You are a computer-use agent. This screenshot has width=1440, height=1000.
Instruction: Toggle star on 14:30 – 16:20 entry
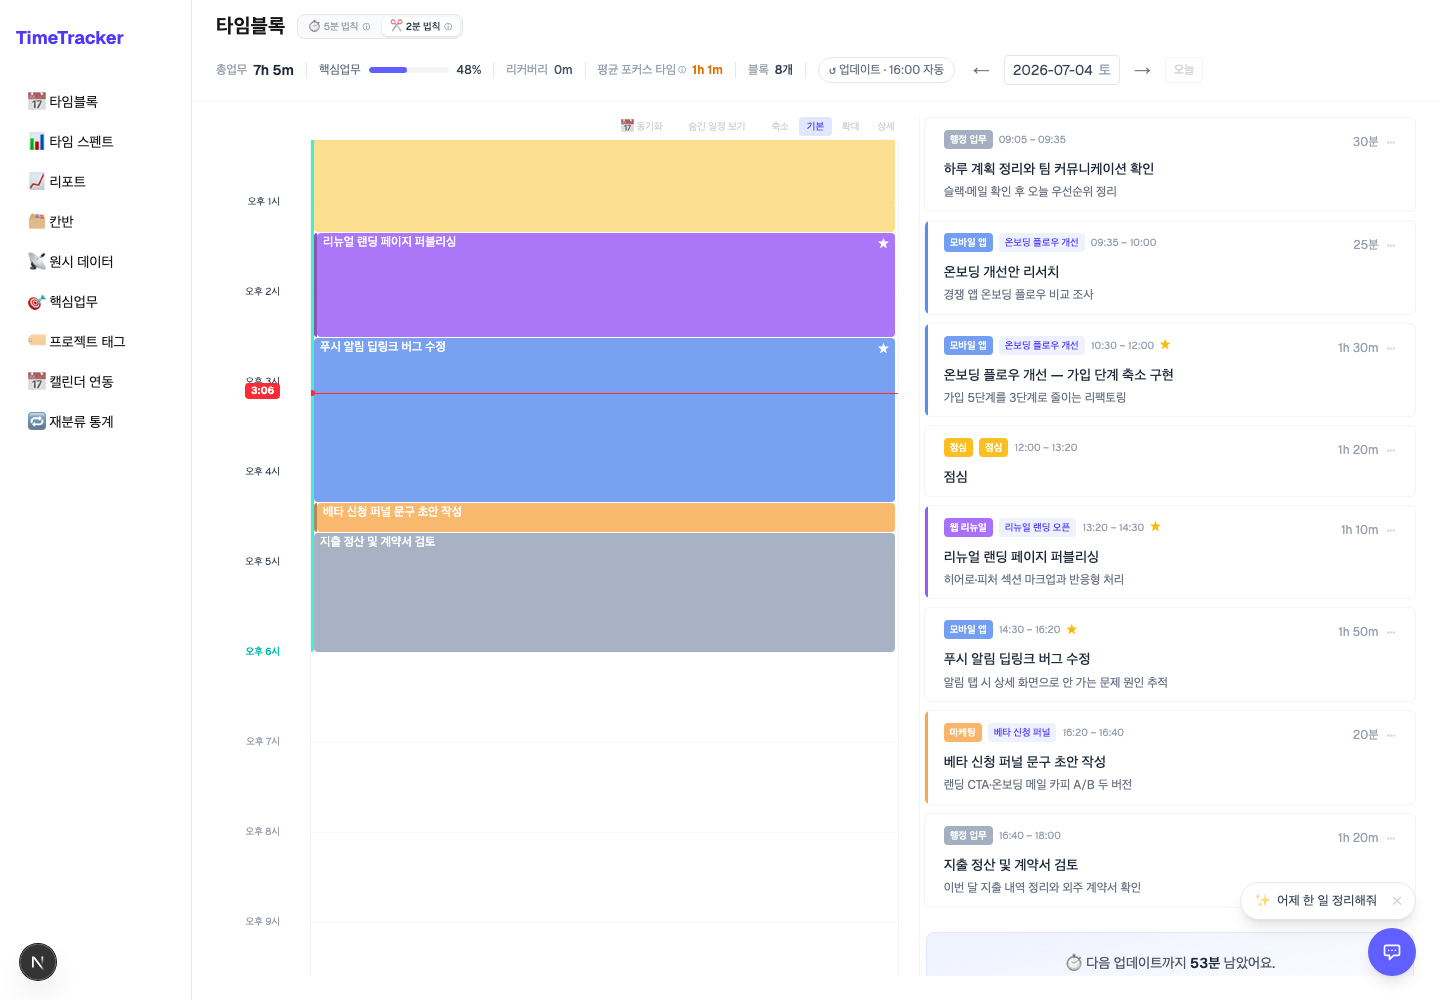(1072, 630)
